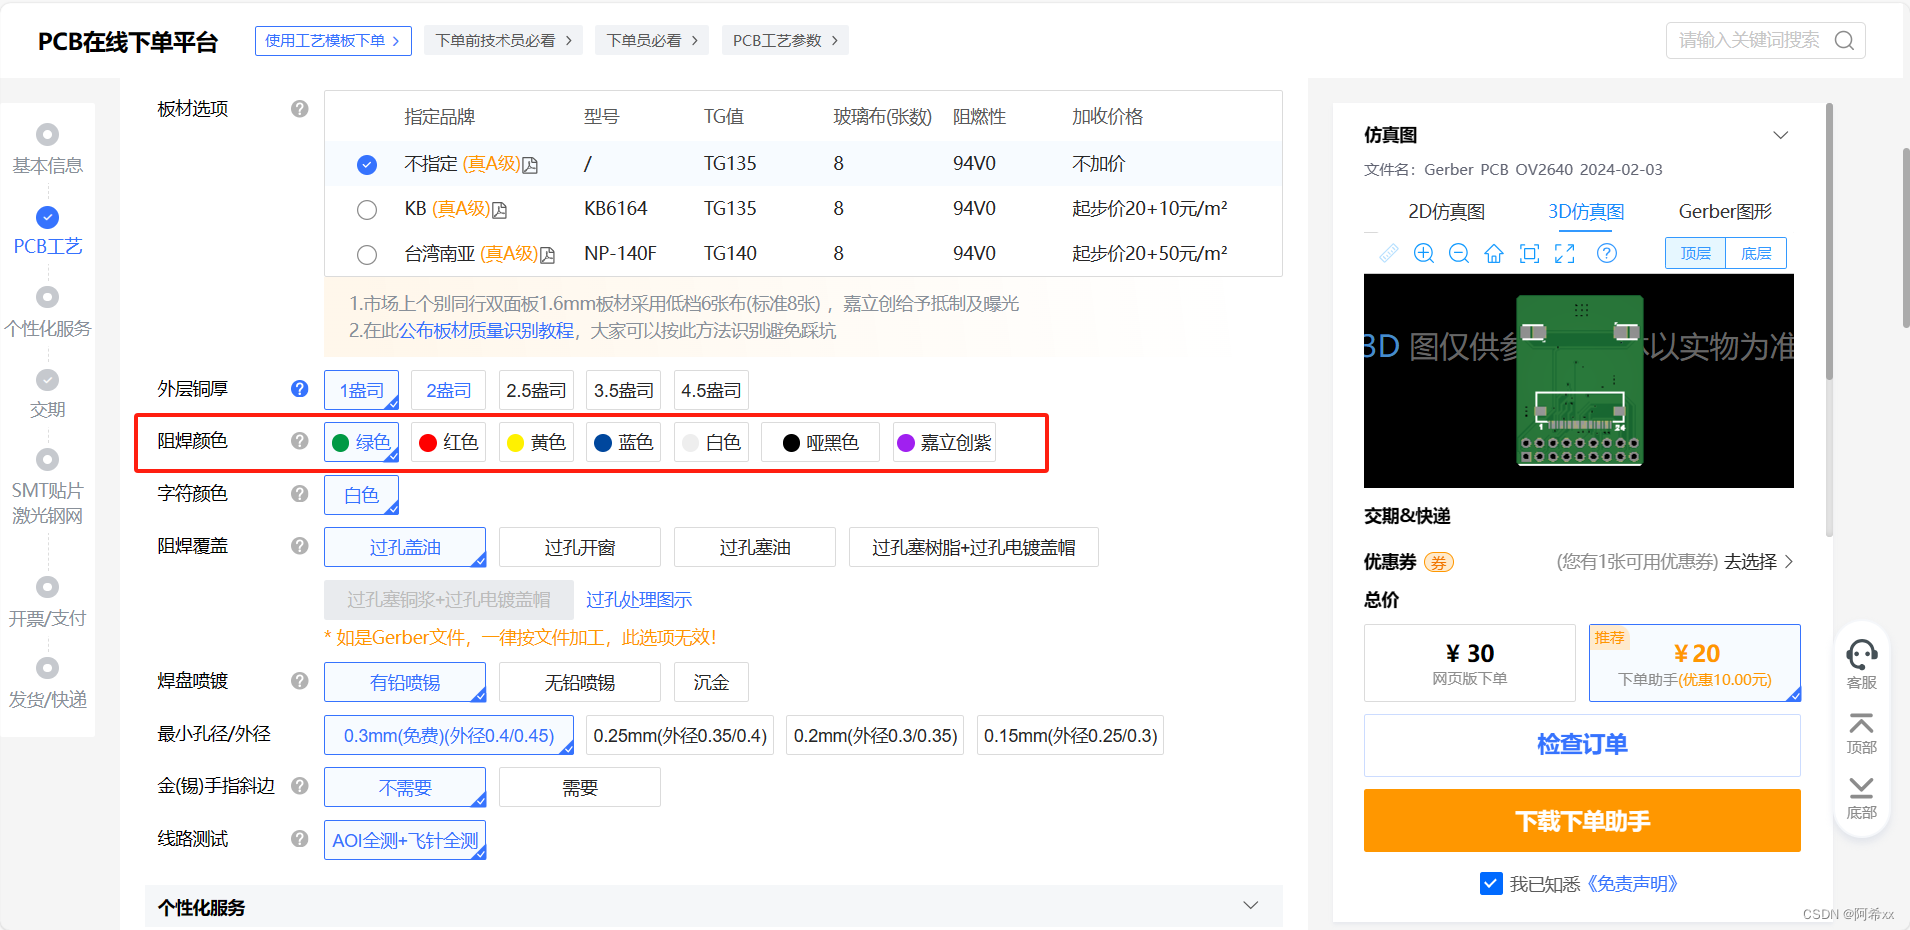Viewport: 1910px width, 930px height.
Task: Click 下载下单助手 orange button
Action: point(1582,821)
